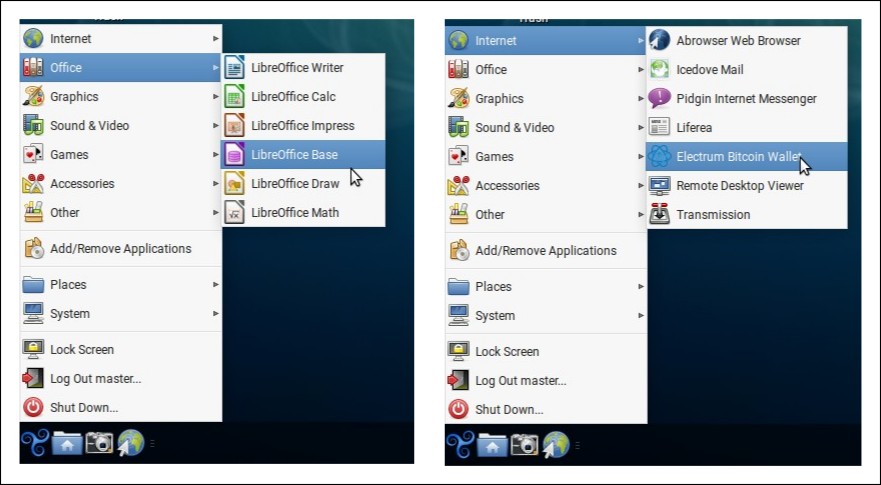Click Pidgin Internet Messenger icon

click(x=659, y=98)
